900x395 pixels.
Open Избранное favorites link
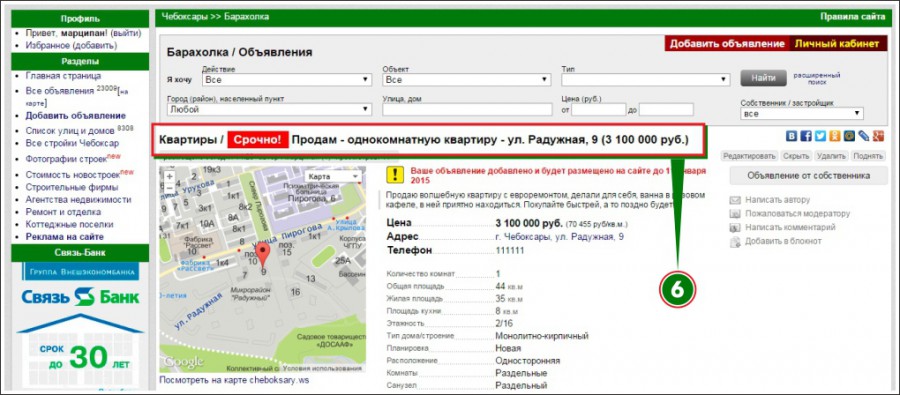tap(48, 45)
